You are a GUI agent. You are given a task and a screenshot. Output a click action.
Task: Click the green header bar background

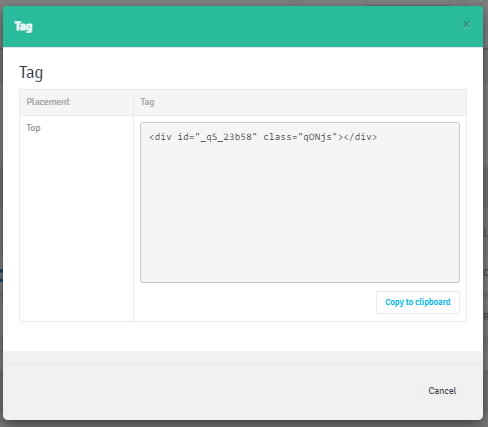[x=243, y=26]
